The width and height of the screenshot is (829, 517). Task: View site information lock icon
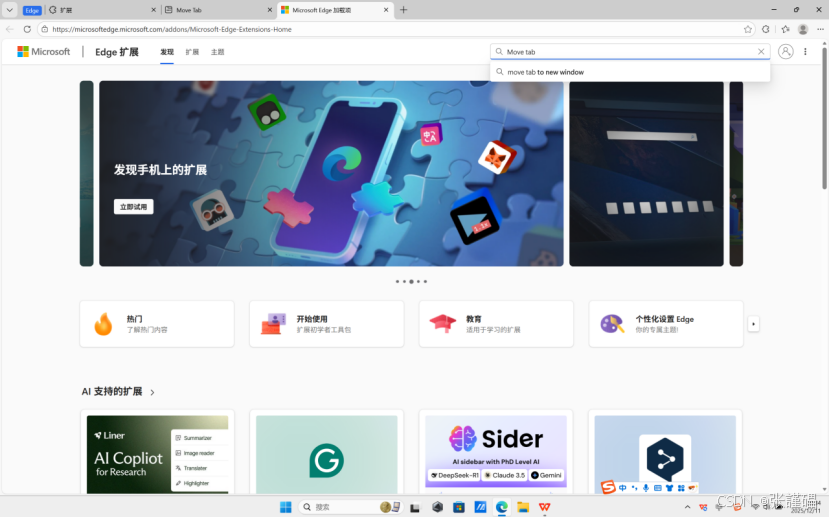(45, 29)
